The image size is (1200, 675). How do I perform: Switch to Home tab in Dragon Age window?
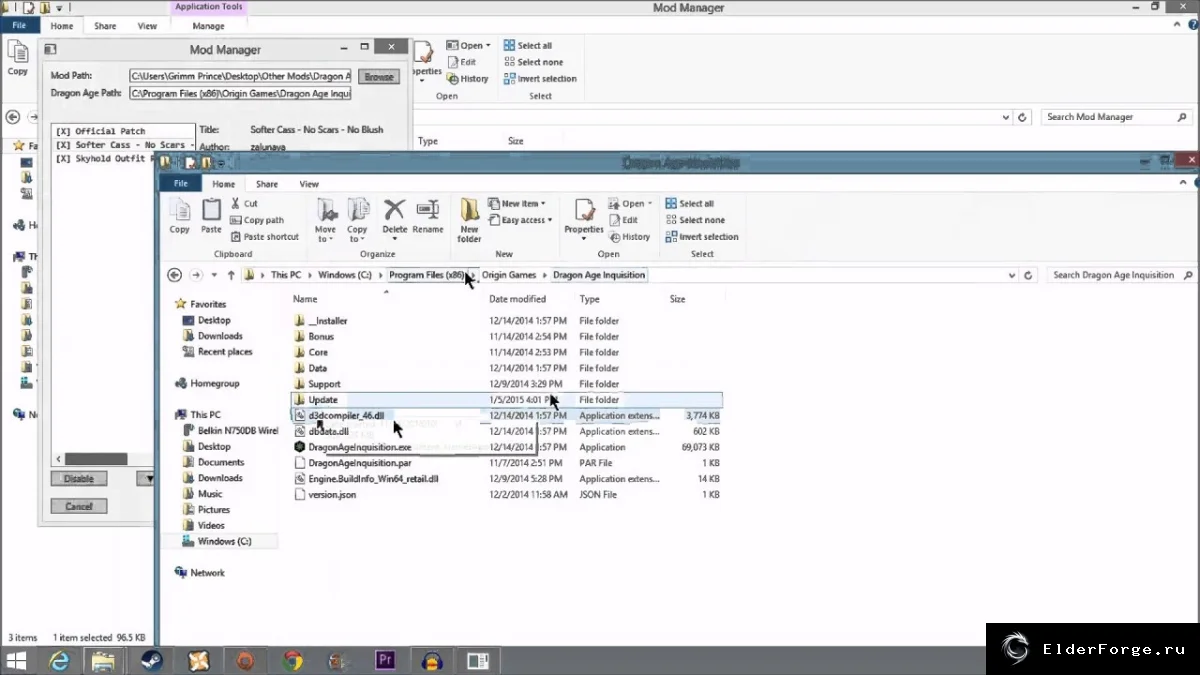(223, 184)
